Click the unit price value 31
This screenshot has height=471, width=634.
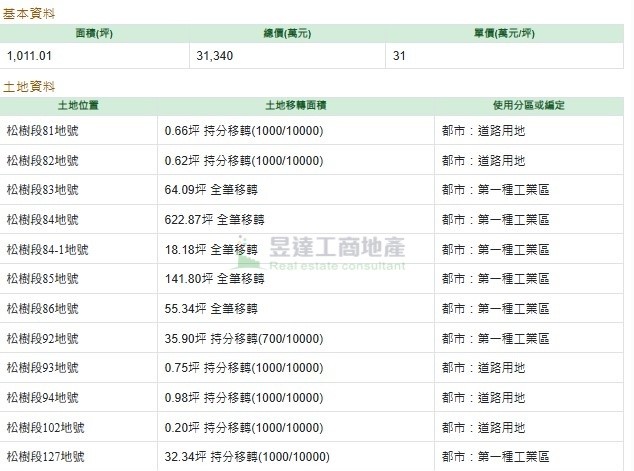[x=399, y=56]
